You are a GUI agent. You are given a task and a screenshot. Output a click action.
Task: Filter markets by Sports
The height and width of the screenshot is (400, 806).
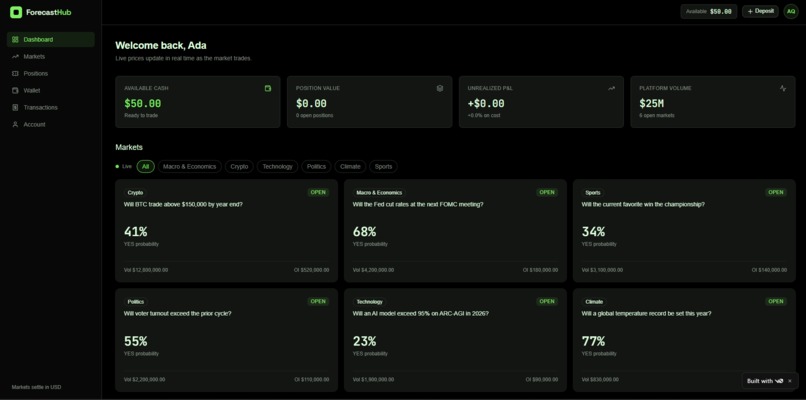pyautogui.click(x=383, y=167)
